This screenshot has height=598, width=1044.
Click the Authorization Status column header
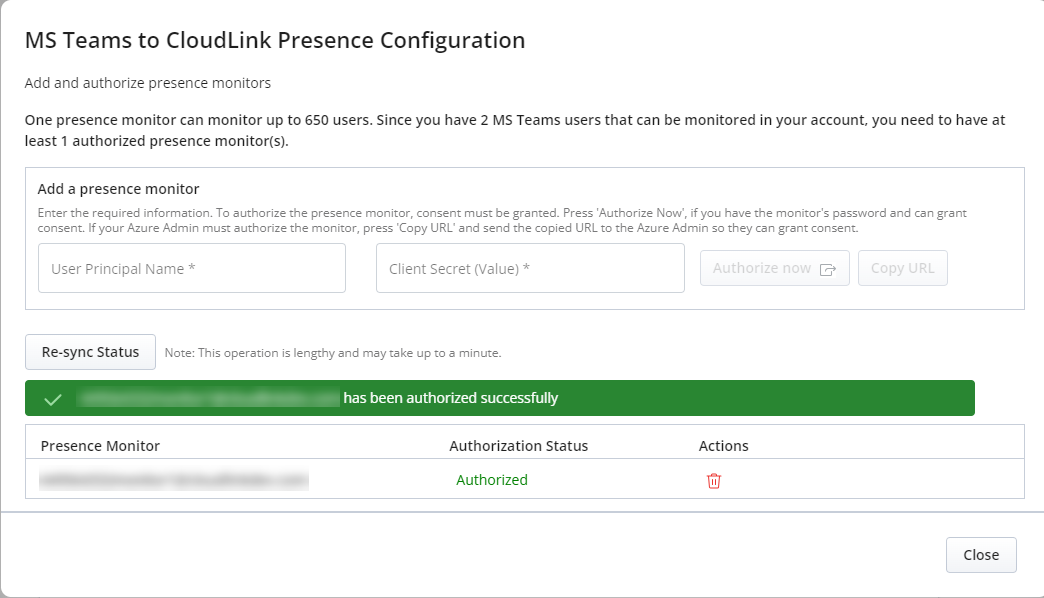pos(519,446)
